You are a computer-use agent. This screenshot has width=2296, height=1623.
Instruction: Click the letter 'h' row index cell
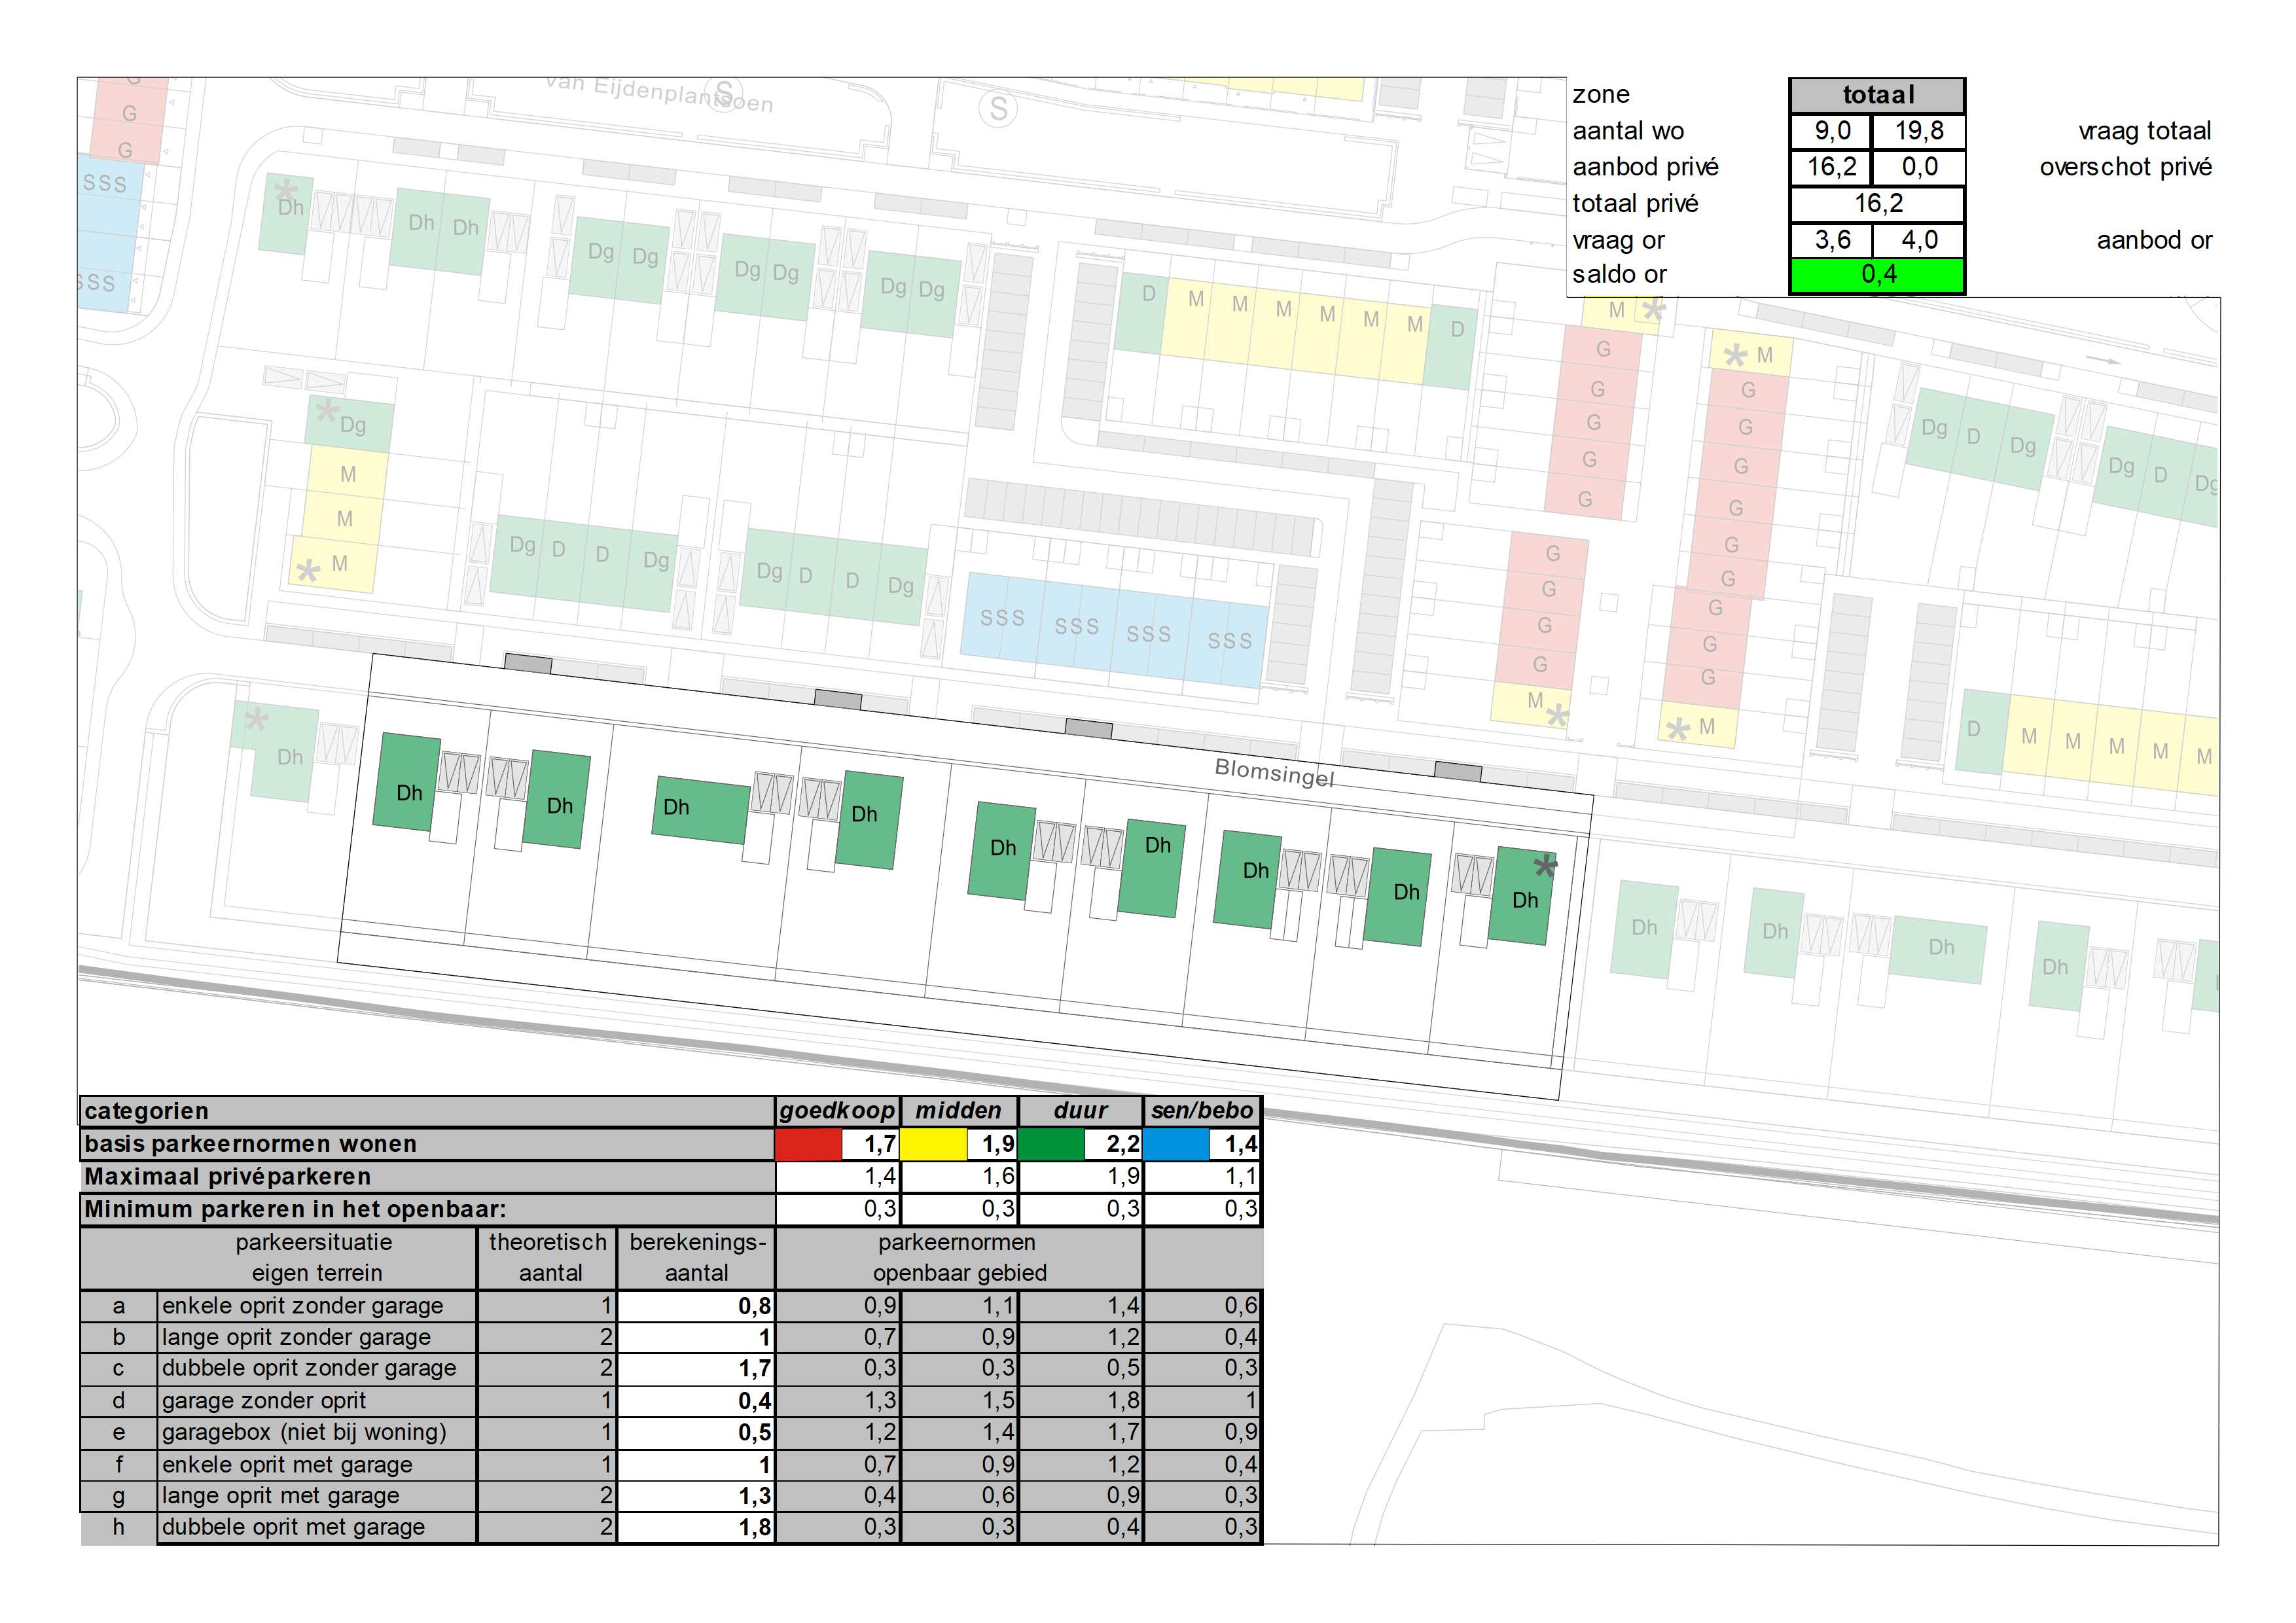[118, 1528]
